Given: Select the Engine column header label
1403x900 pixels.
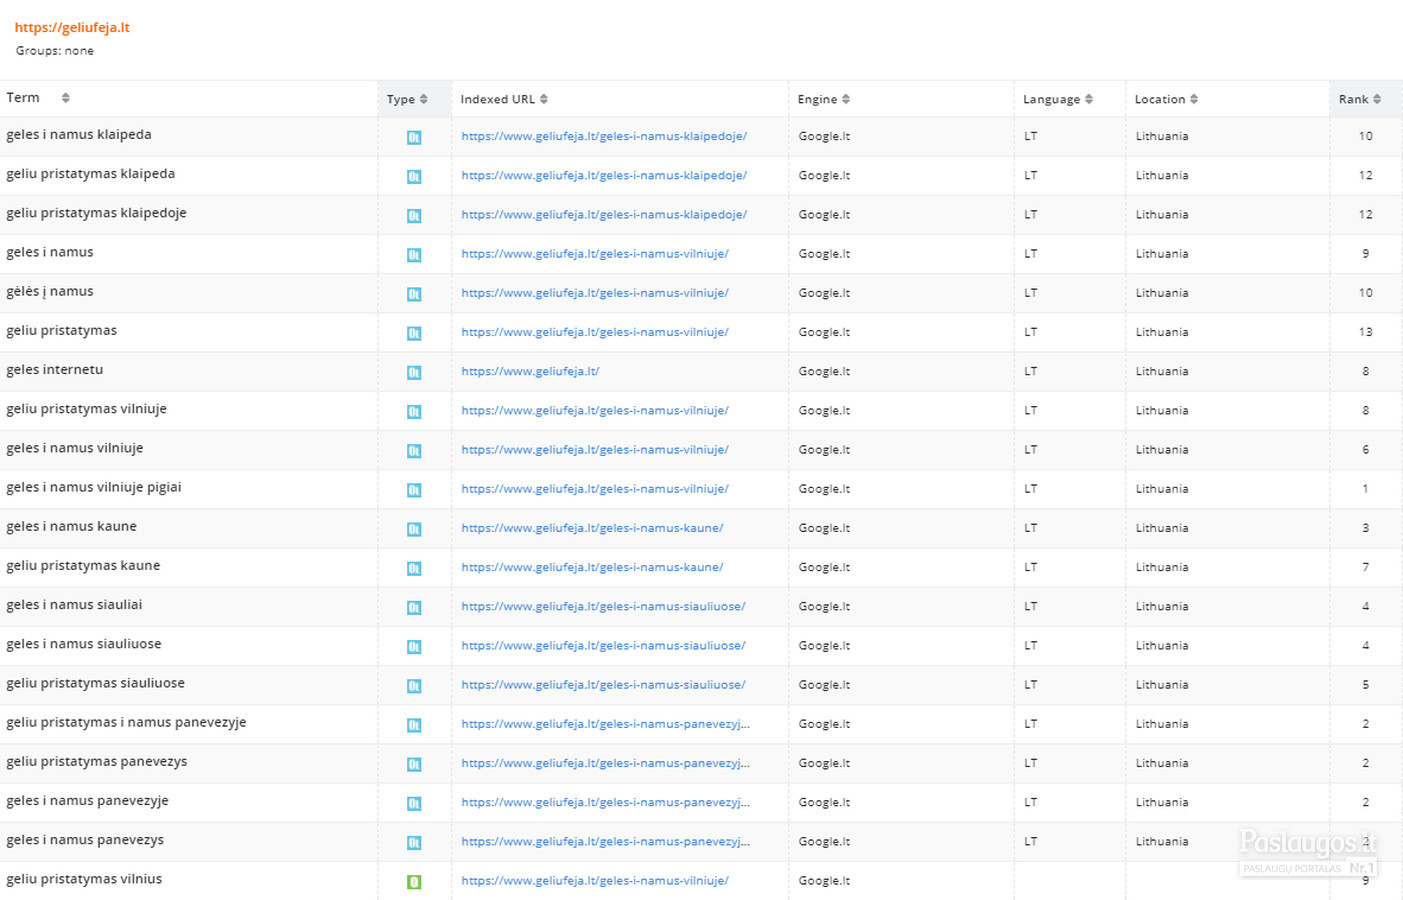Looking at the screenshot, I should 817,99.
